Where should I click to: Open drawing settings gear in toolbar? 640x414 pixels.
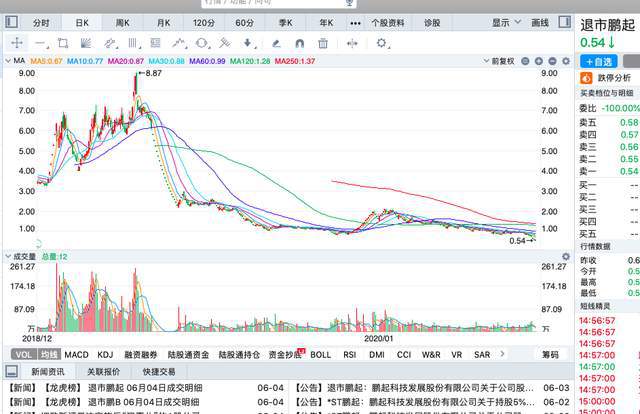[382, 43]
